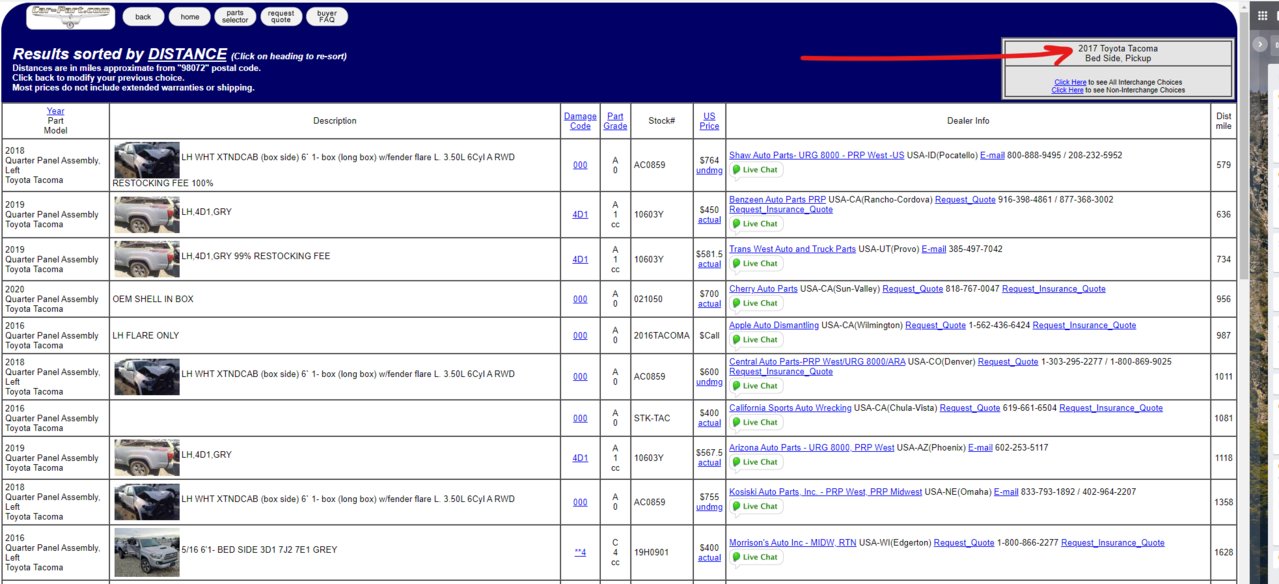Open damage code **4 link
Viewport: 1279px width, 584px height.
click(x=580, y=552)
